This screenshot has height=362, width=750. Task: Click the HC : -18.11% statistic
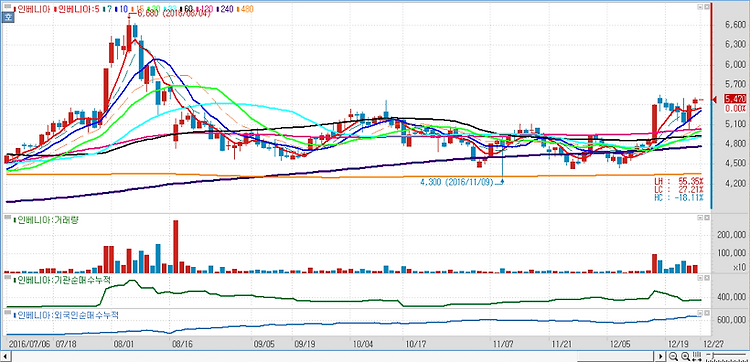point(679,197)
